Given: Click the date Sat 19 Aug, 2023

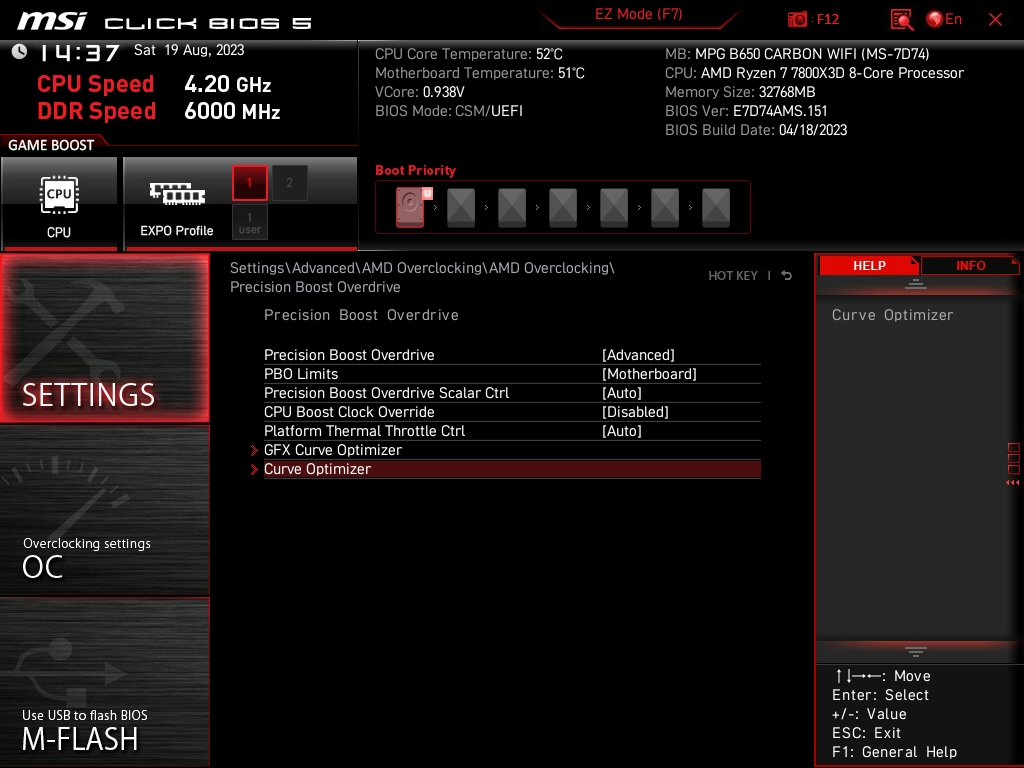Looking at the screenshot, I should [x=189, y=50].
